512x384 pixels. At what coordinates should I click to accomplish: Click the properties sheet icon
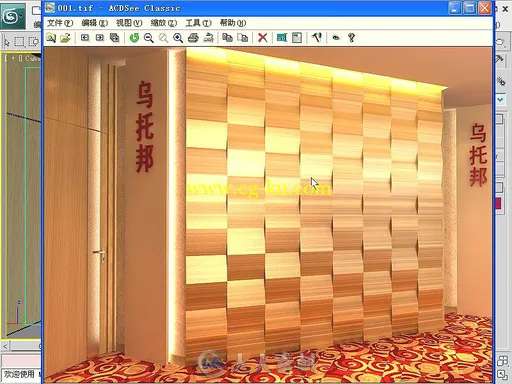click(x=297, y=38)
